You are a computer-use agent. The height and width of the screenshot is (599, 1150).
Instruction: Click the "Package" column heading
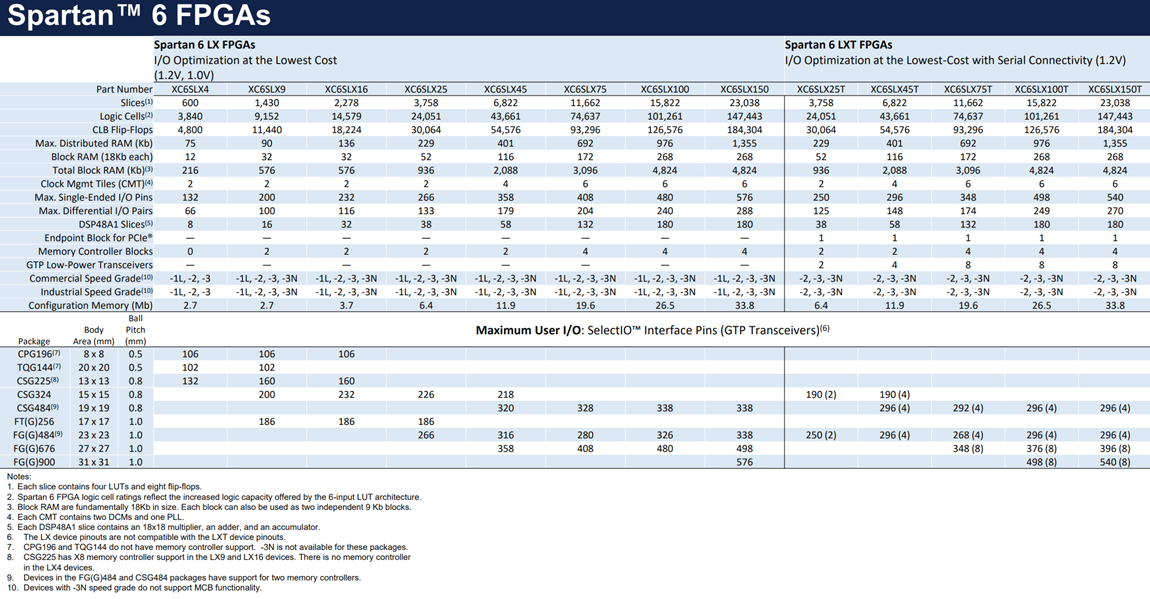pos(34,342)
